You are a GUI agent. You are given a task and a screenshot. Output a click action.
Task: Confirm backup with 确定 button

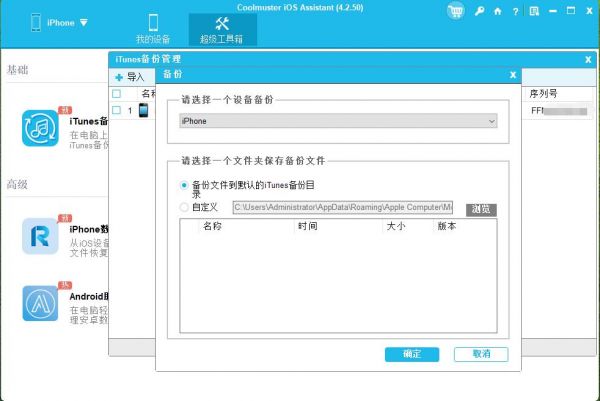(x=412, y=354)
